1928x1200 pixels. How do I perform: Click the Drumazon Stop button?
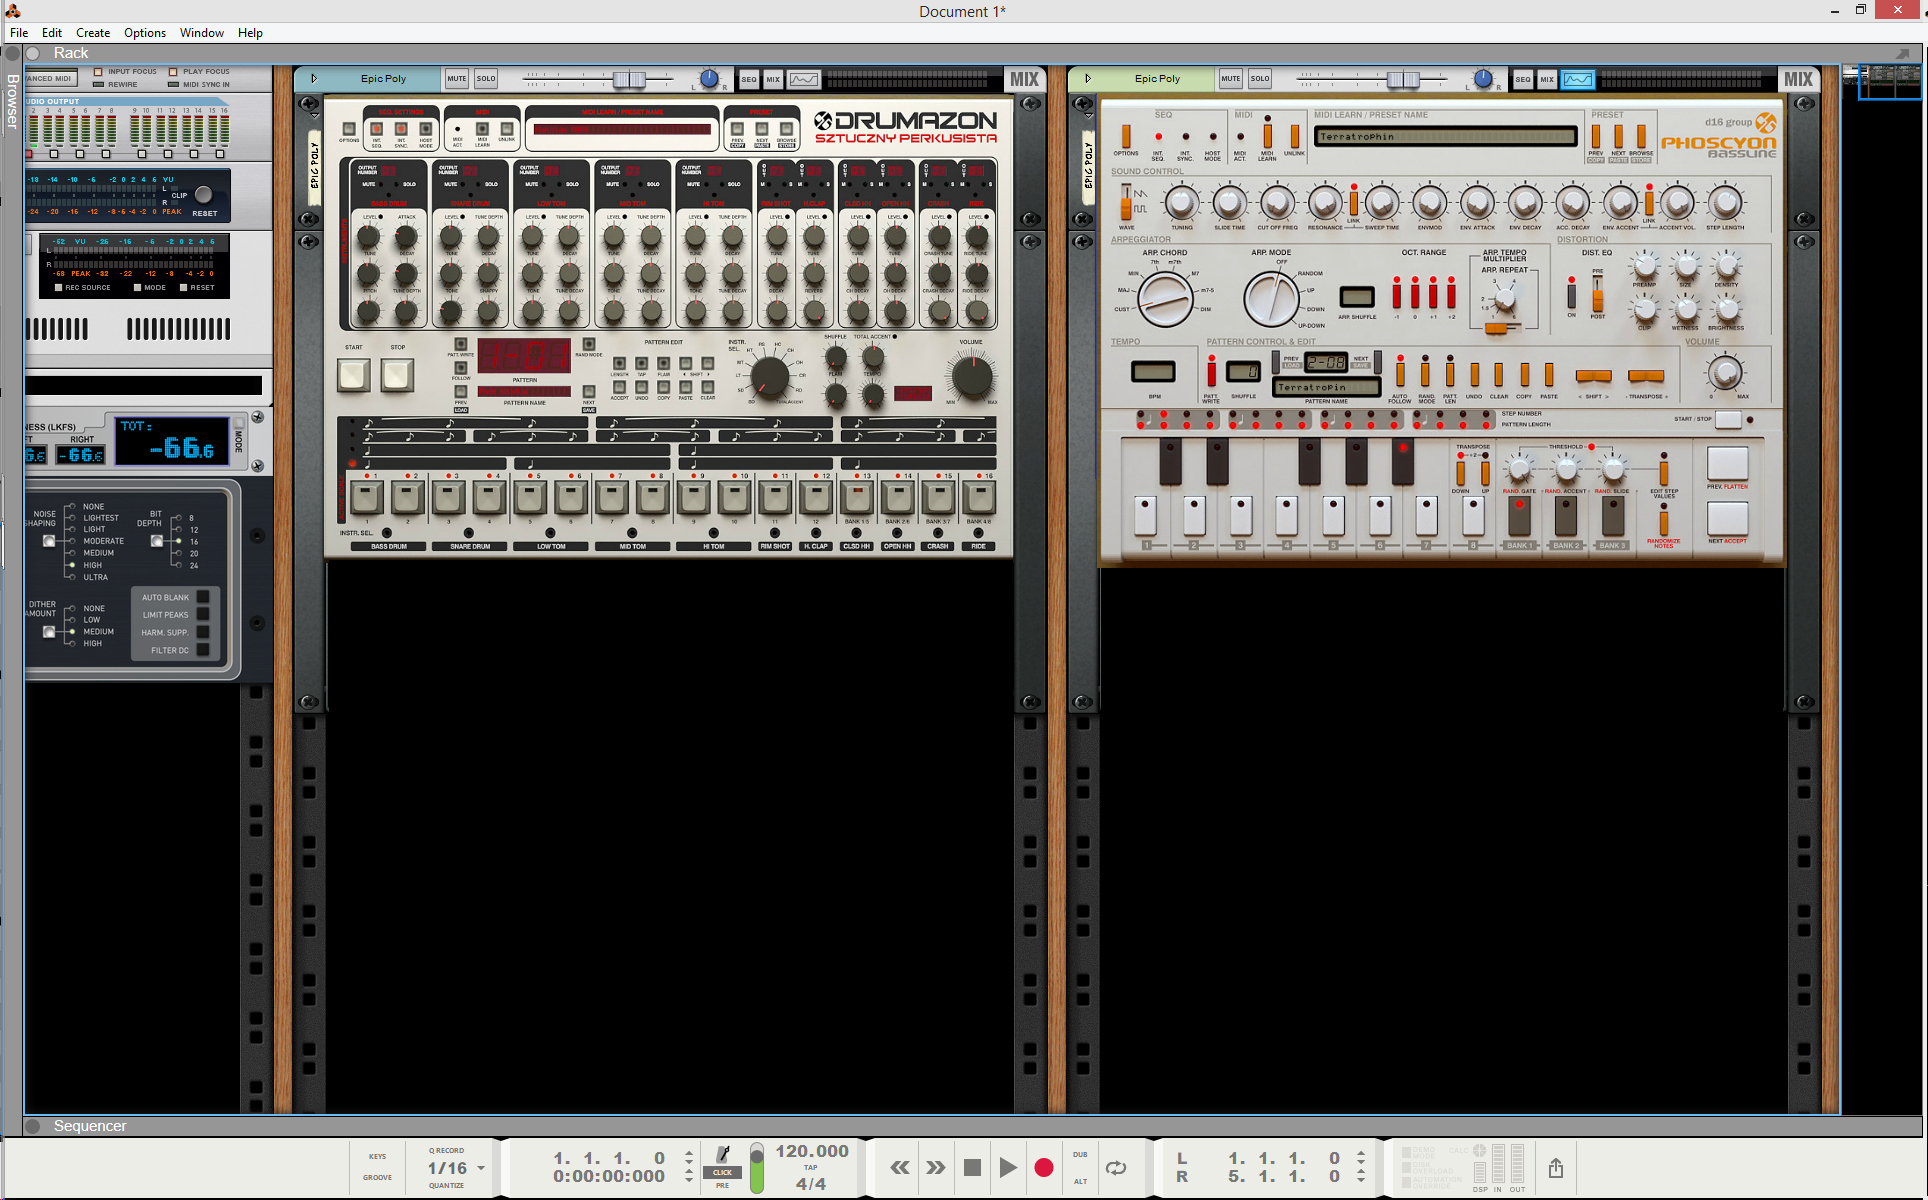[x=397, y=375]
